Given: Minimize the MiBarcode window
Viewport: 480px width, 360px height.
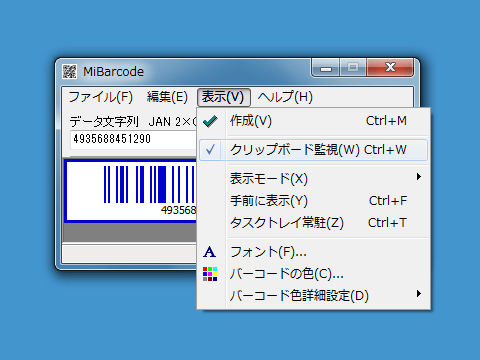Looking at the screenshot, I should pos(326,68).
